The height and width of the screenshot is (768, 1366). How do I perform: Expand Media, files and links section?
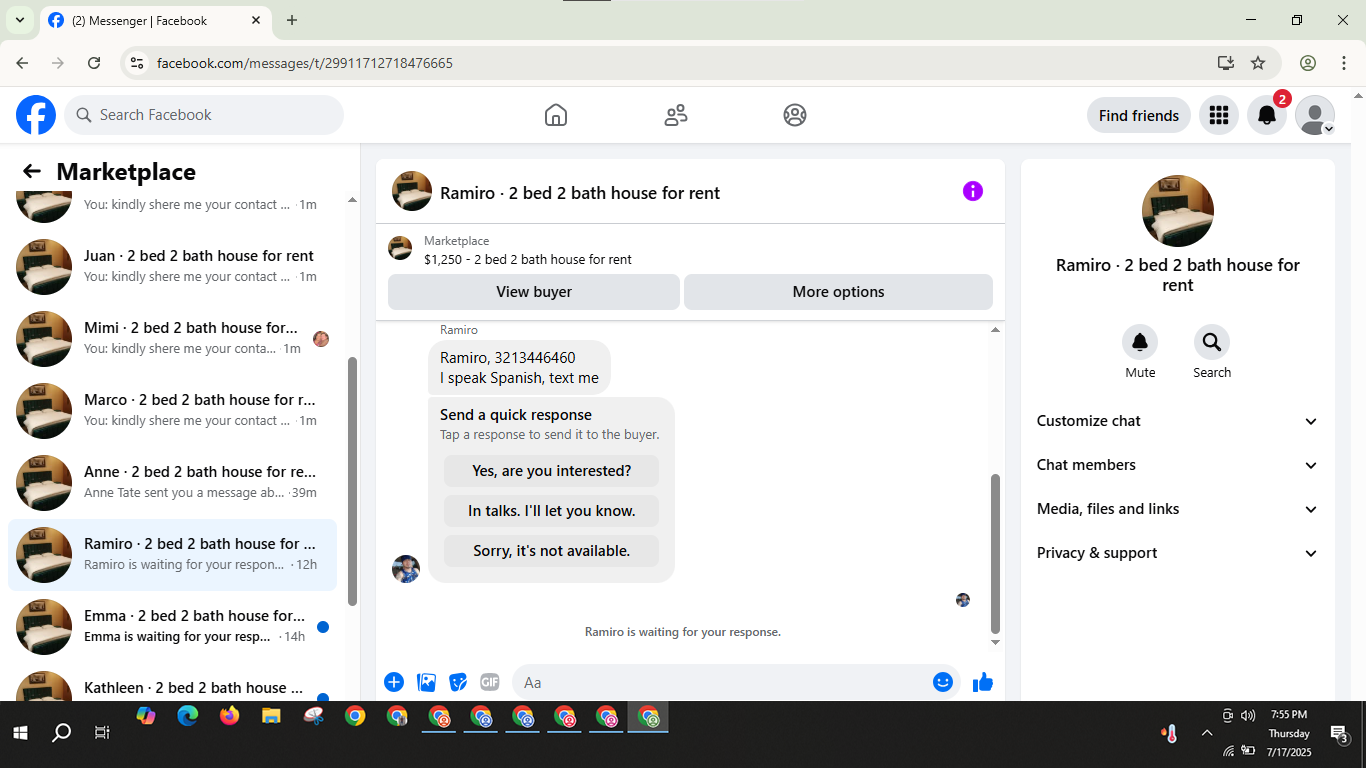coord(1178,509)
